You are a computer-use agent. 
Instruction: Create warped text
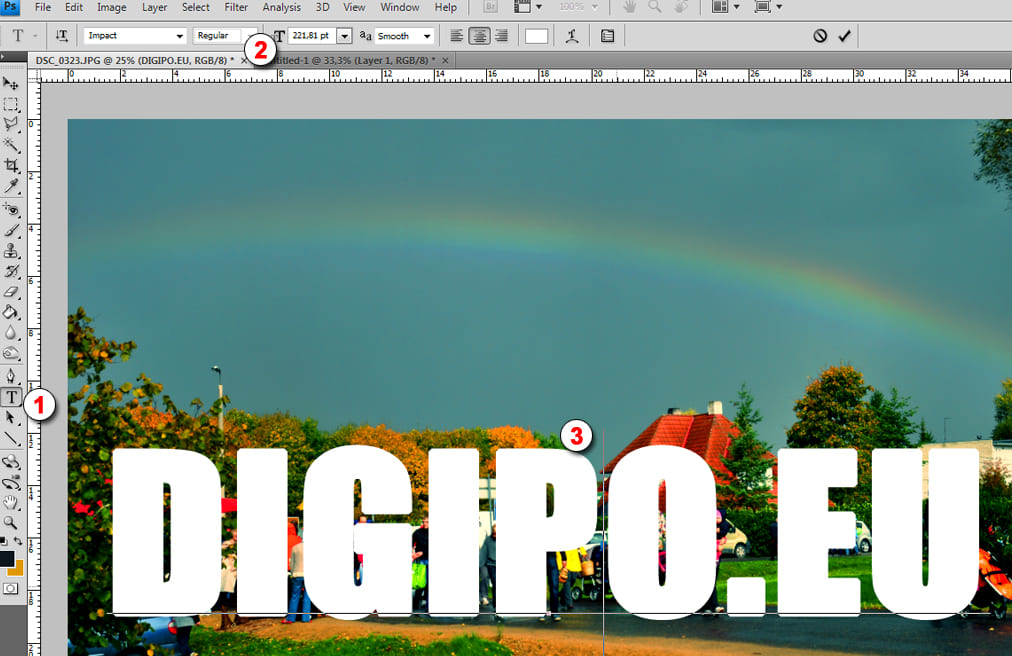pos(572,36)
